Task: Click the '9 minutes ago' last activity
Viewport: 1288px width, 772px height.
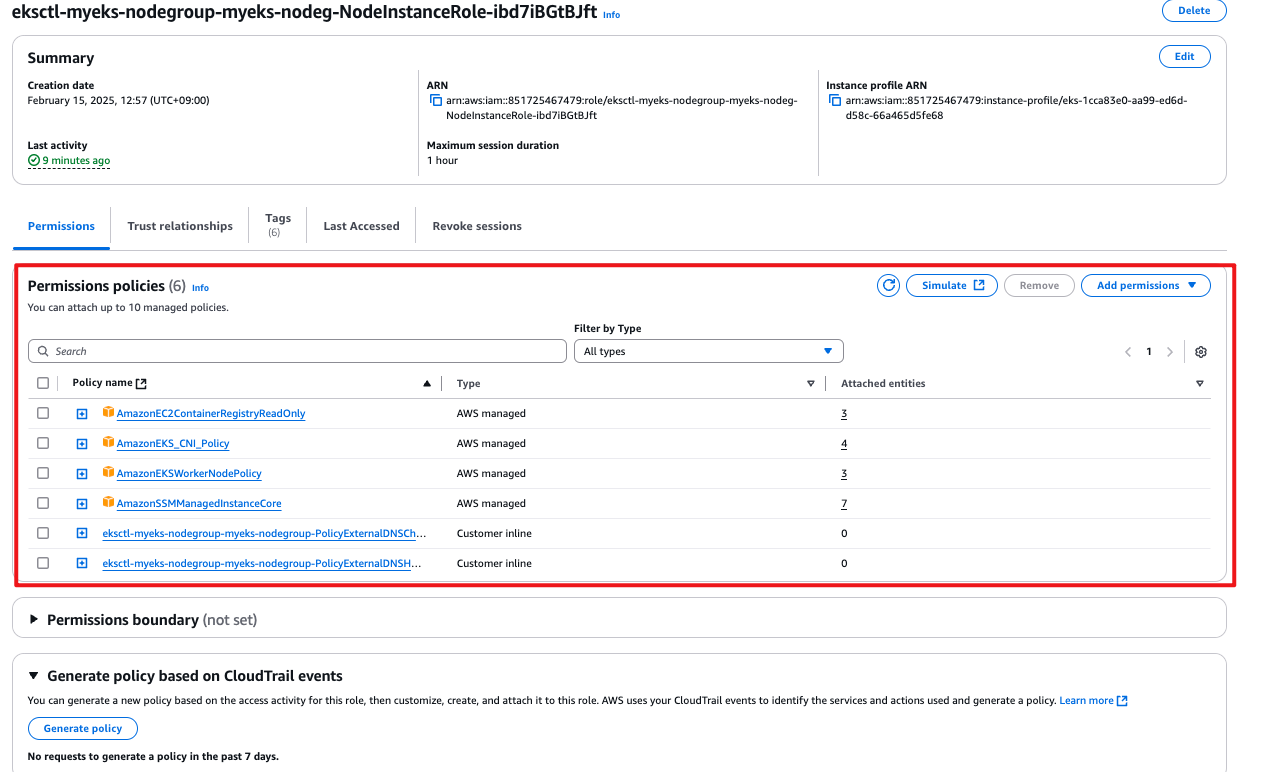Action: pyautogui.click(x=76, y=160)
